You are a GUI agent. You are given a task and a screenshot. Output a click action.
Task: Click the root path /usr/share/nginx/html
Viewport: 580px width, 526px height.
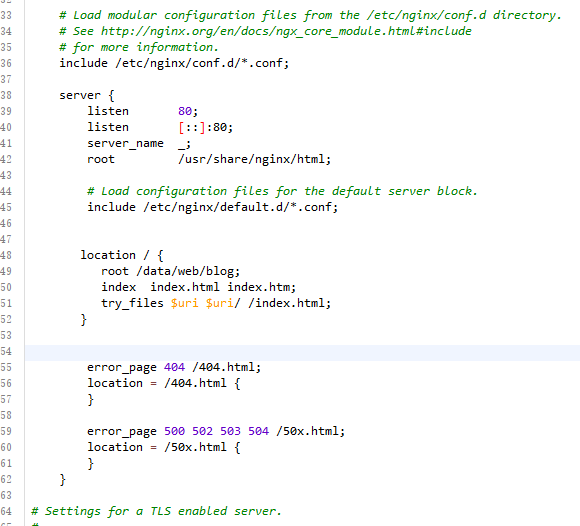pyautogui.click(x=254, y=159)
